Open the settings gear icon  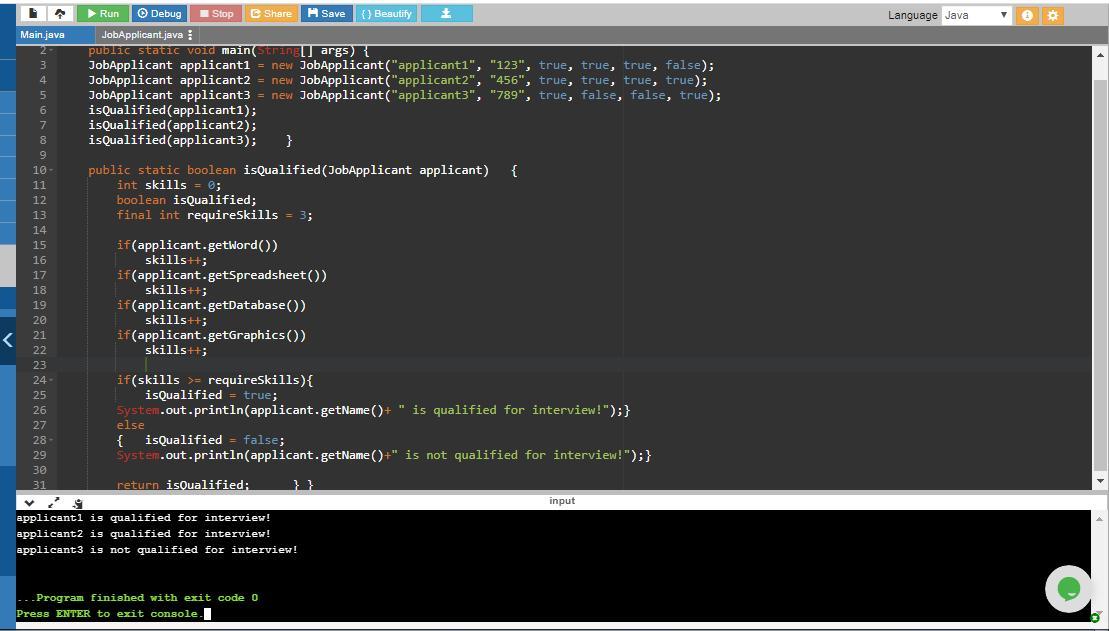point(1053,15)
